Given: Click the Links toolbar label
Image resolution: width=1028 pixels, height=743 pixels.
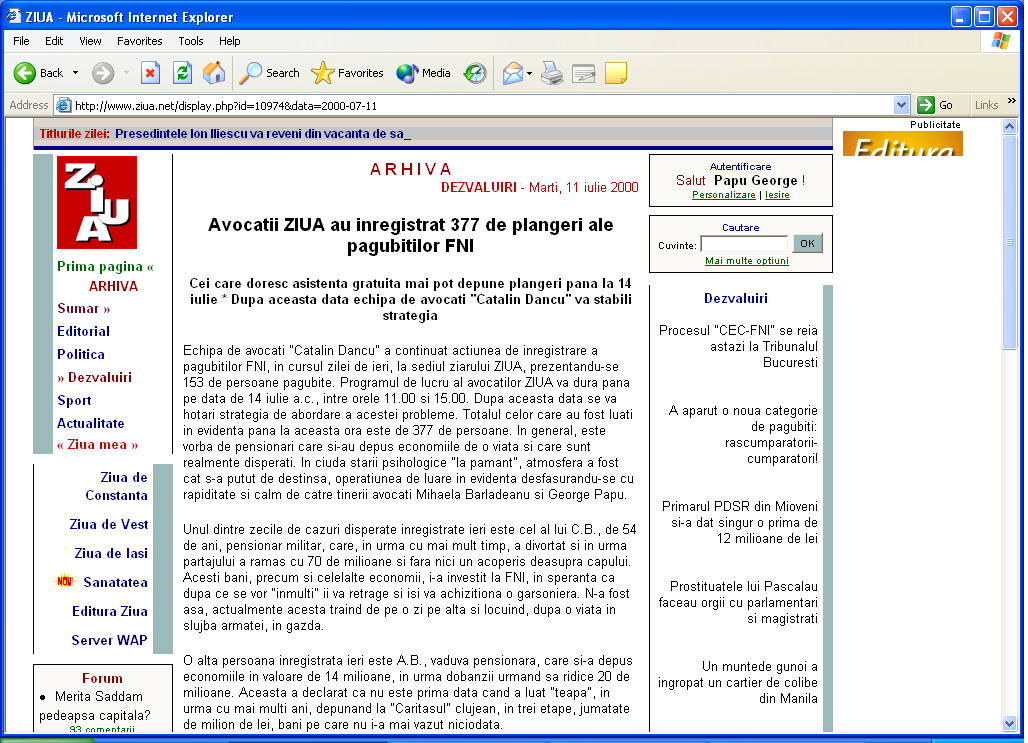Looking at the screenshot, I should [x=986, y=105].
